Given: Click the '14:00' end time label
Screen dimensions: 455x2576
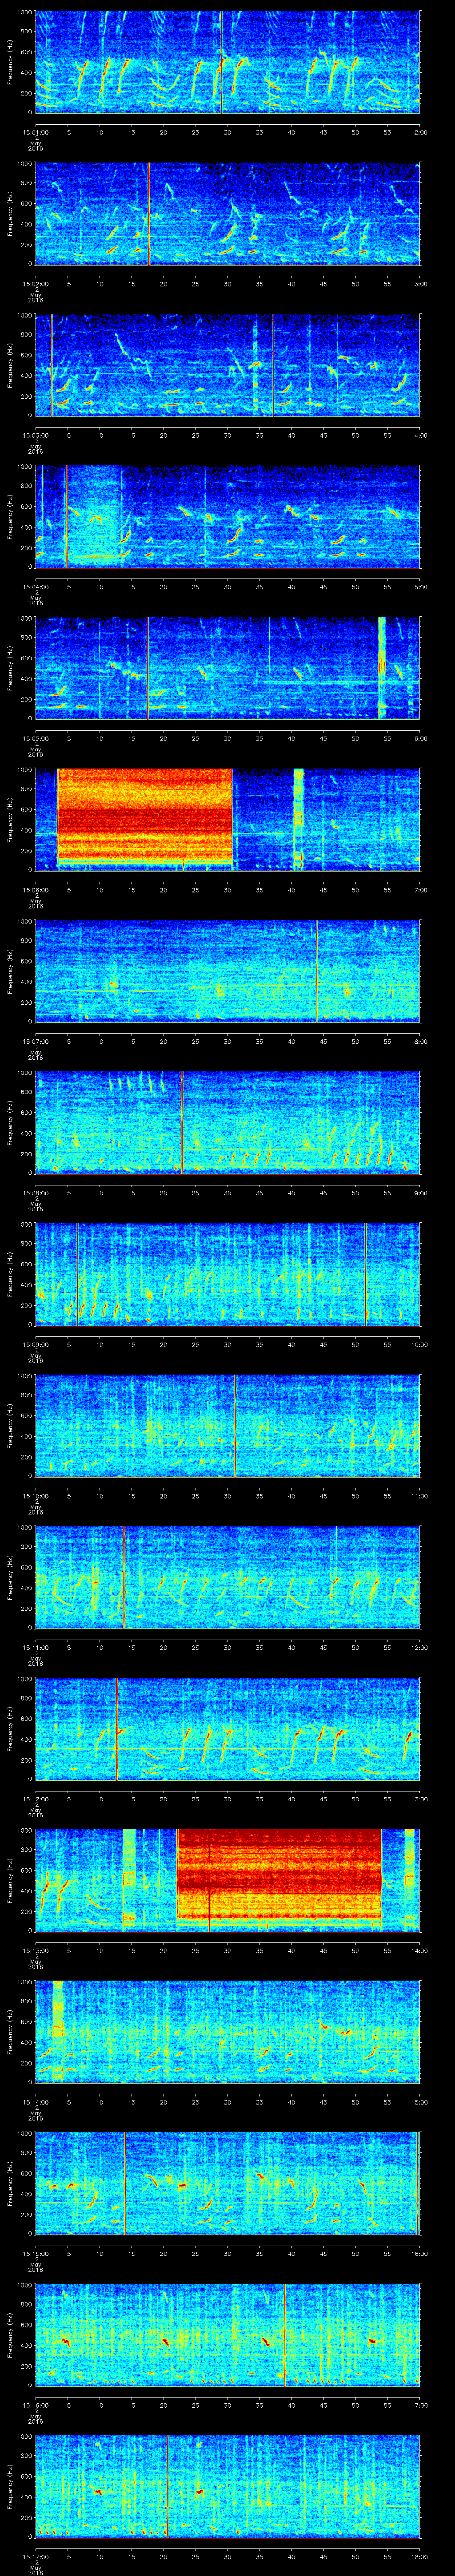Looking at the screenshot, I should [419, 1950].
